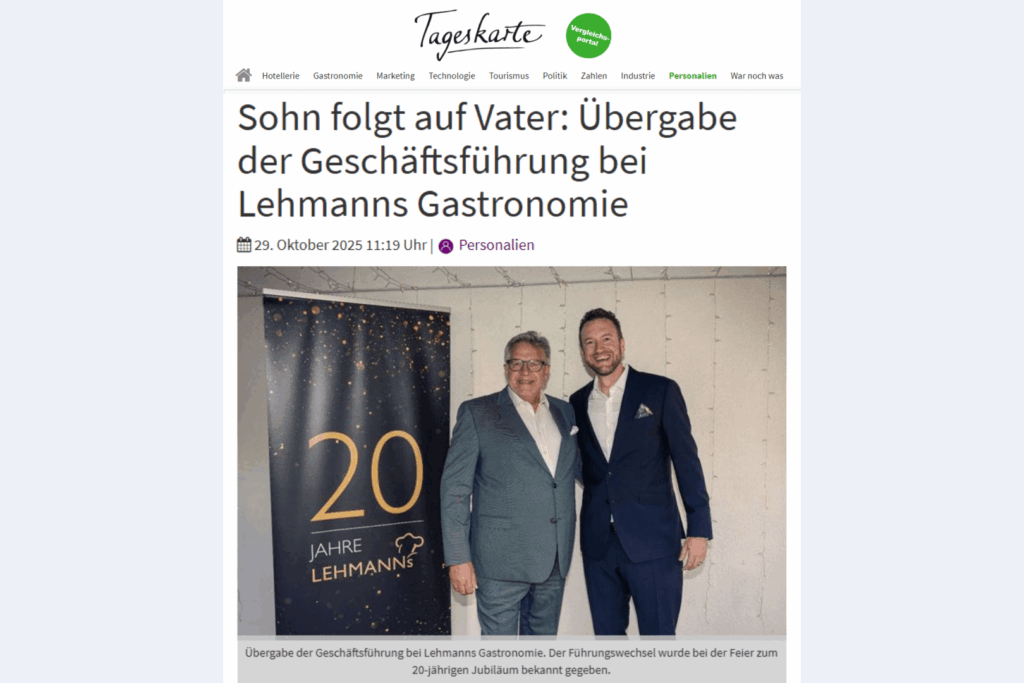Open the War noch was section
Image resolution: width=1024 pixels, height=683 pixels.
(756, 76)
